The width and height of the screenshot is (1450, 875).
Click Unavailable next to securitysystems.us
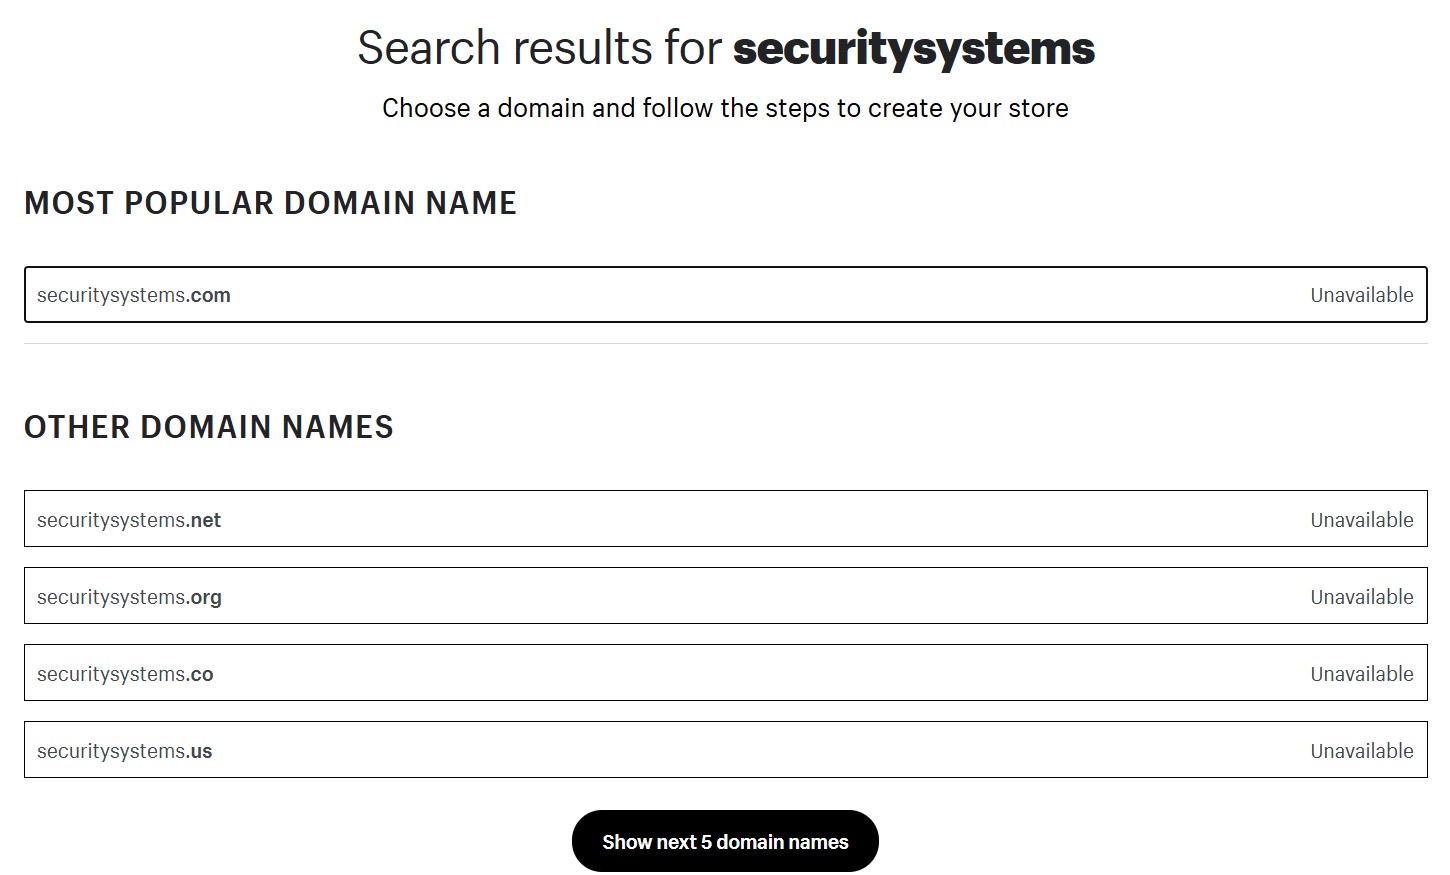click(1361, 750)
